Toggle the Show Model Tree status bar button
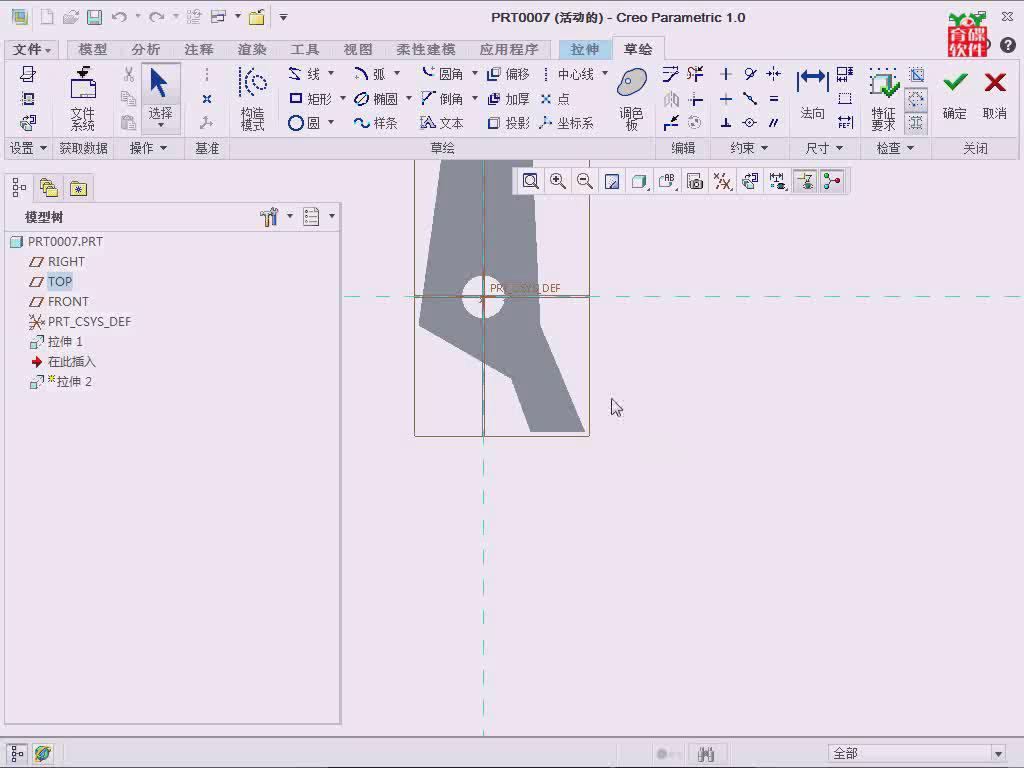Screen dimensions: 1024x768 coord(17,754)
